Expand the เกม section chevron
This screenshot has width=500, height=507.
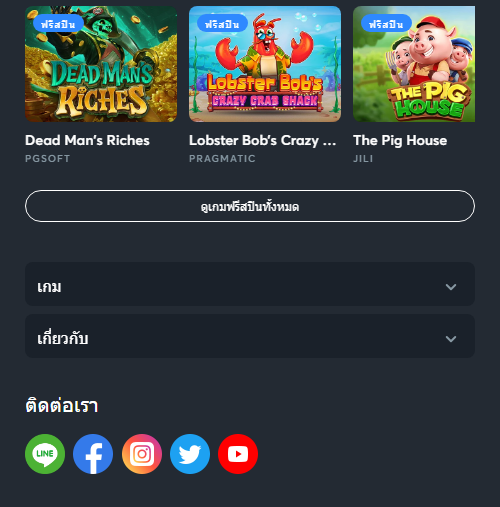coord(451,287)
